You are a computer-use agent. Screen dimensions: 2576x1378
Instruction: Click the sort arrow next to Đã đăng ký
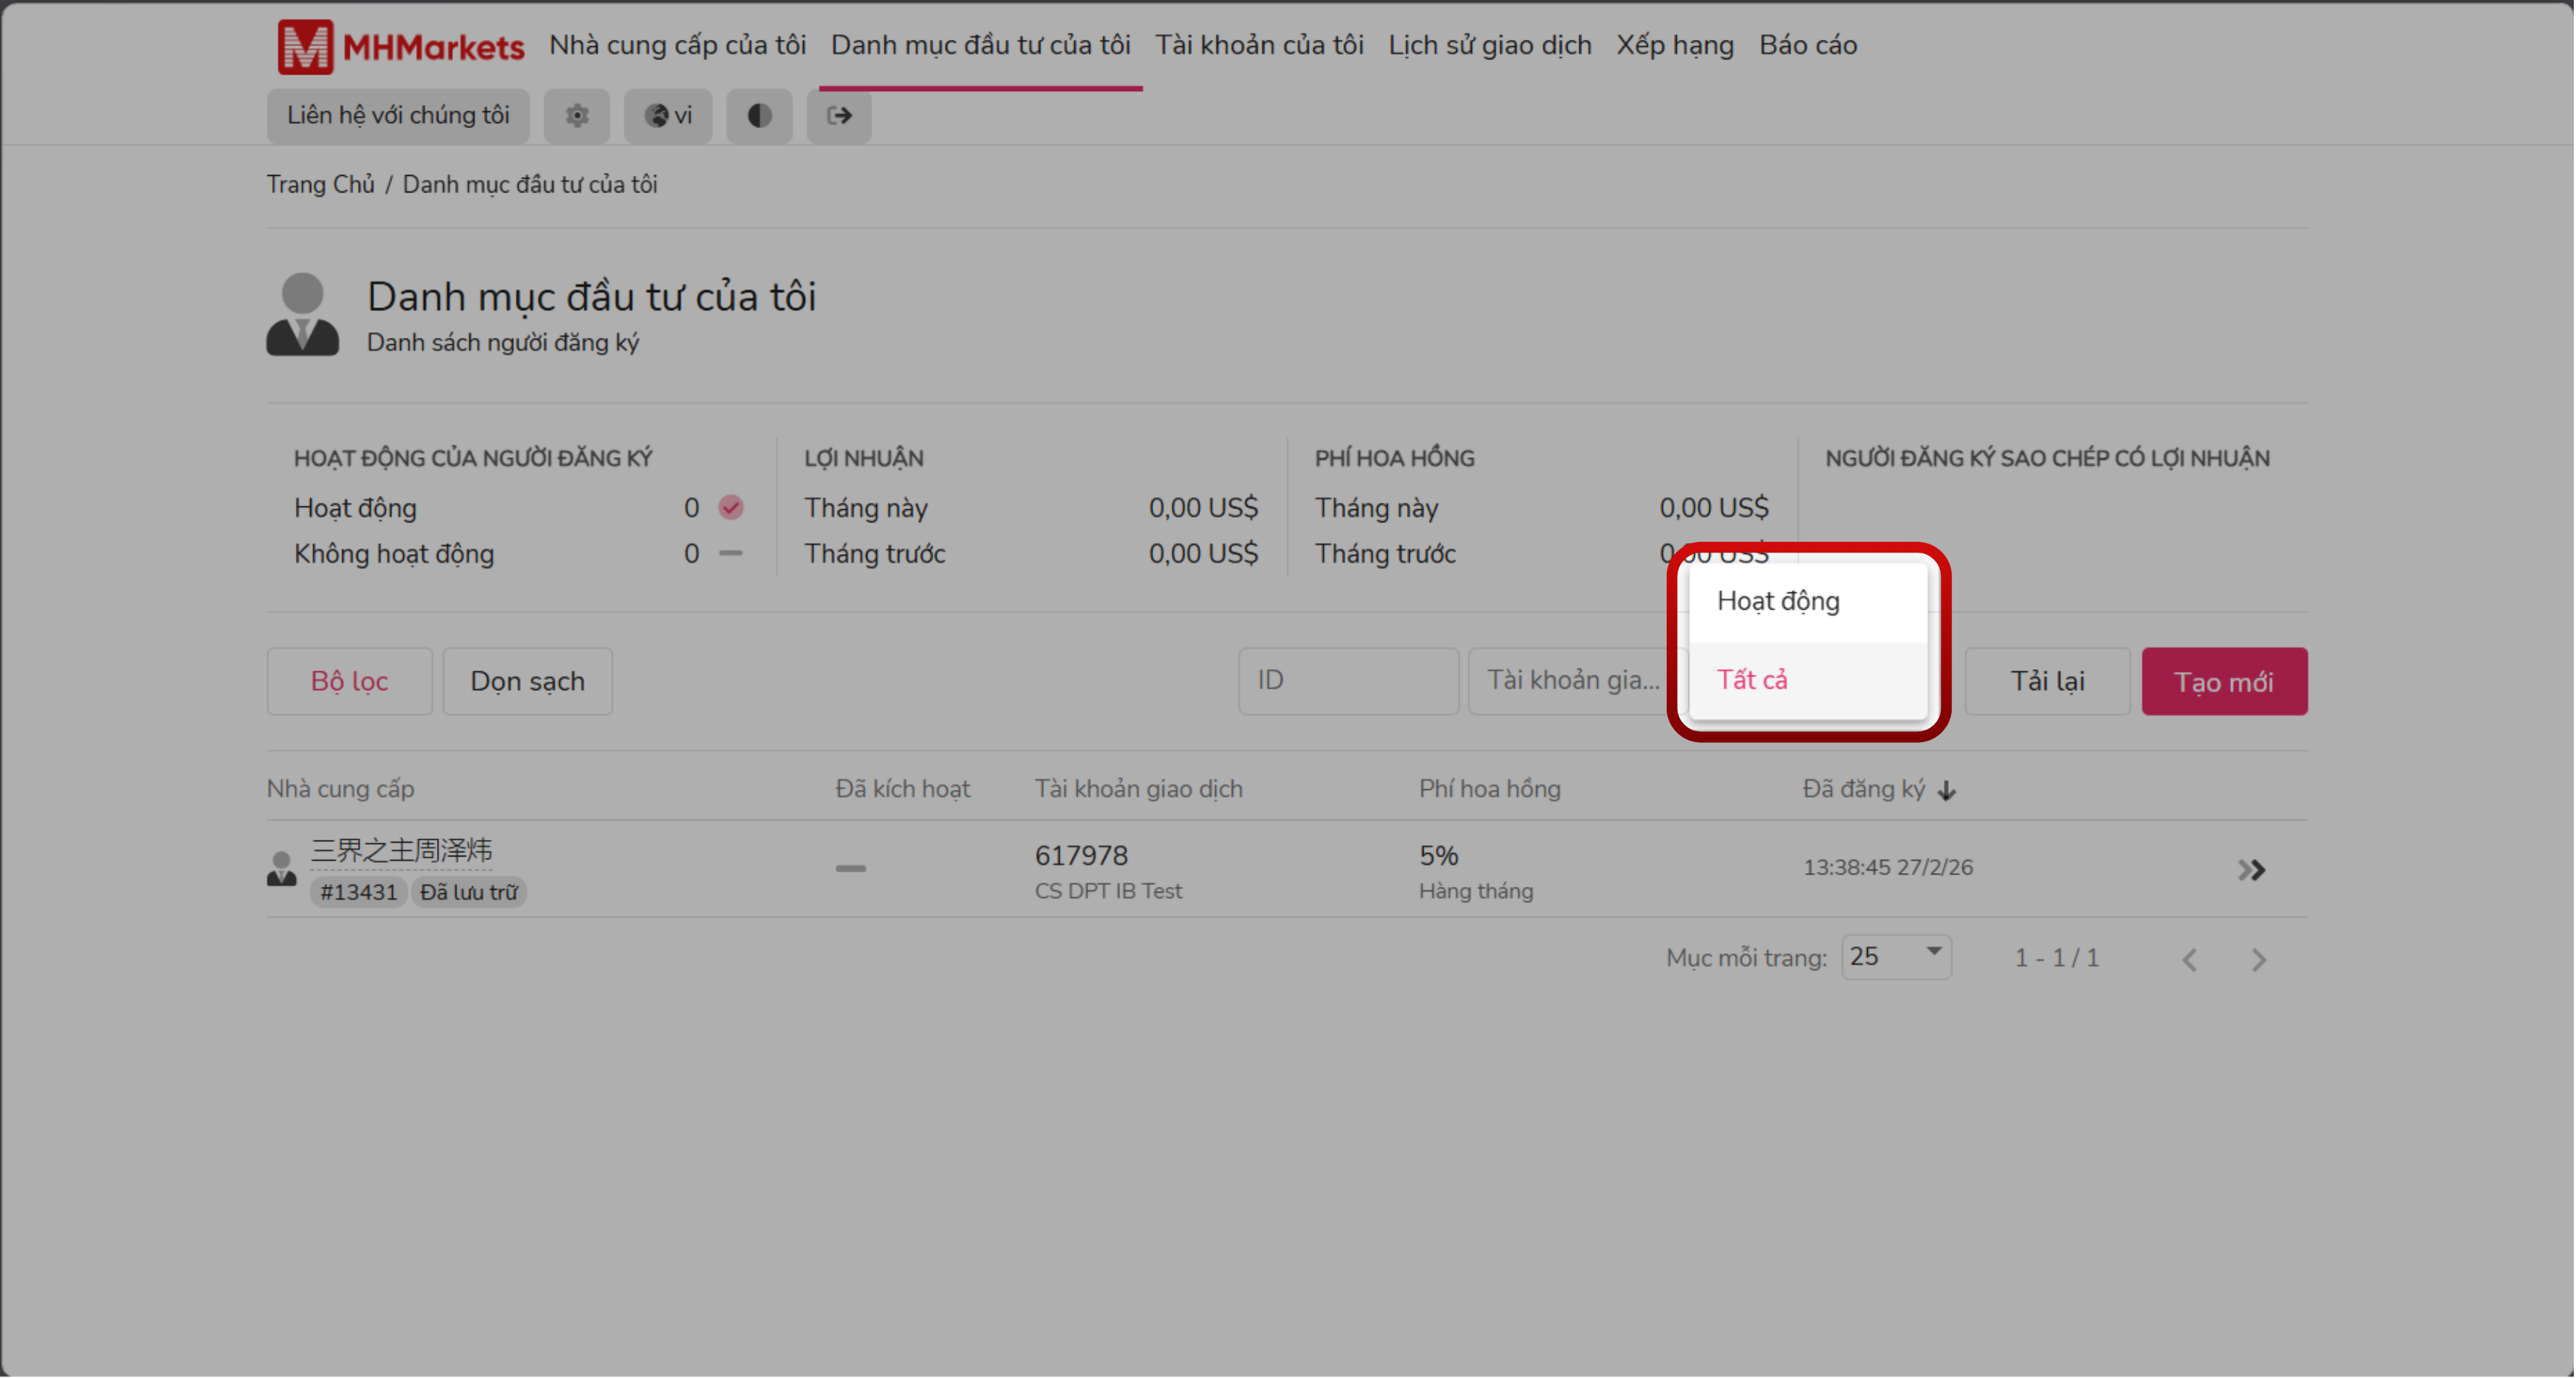point(1946,790)
